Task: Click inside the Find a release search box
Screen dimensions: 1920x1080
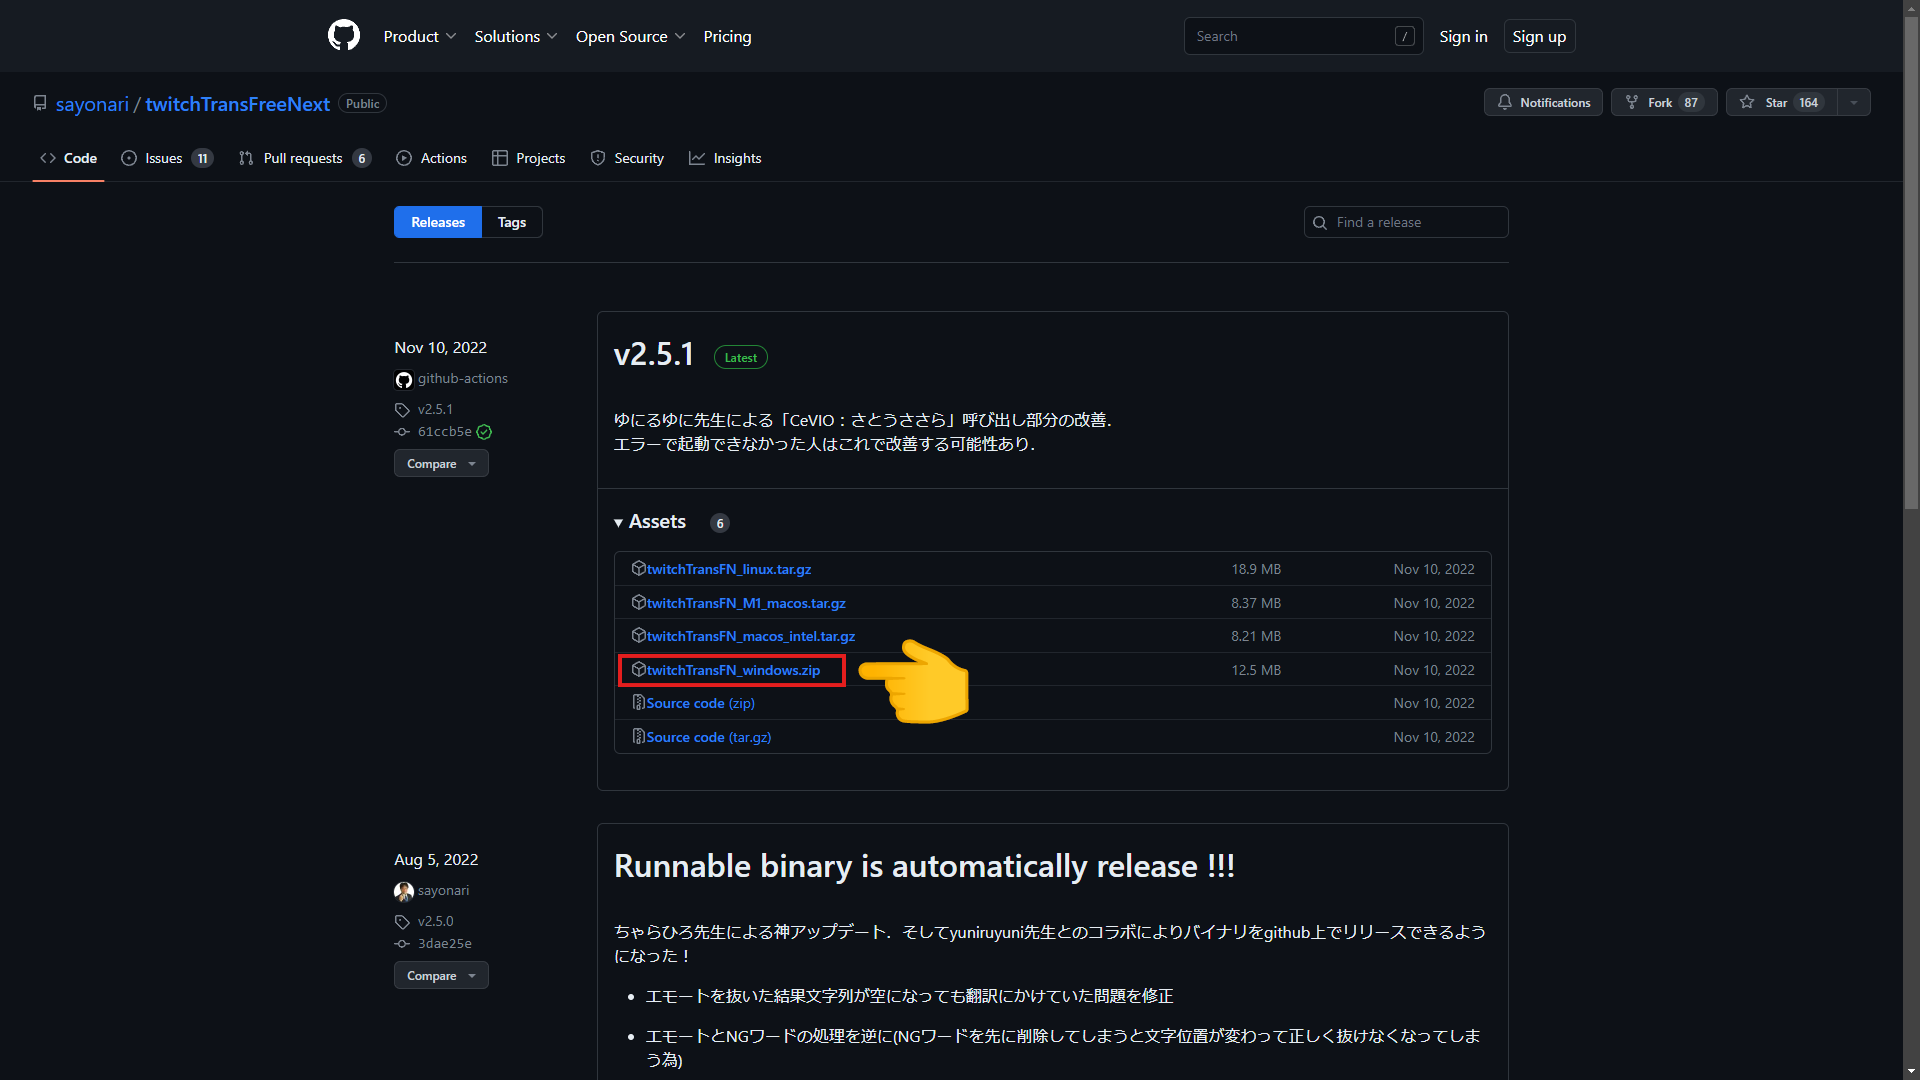Action: pyautogui.click(x=1405, y=222)
